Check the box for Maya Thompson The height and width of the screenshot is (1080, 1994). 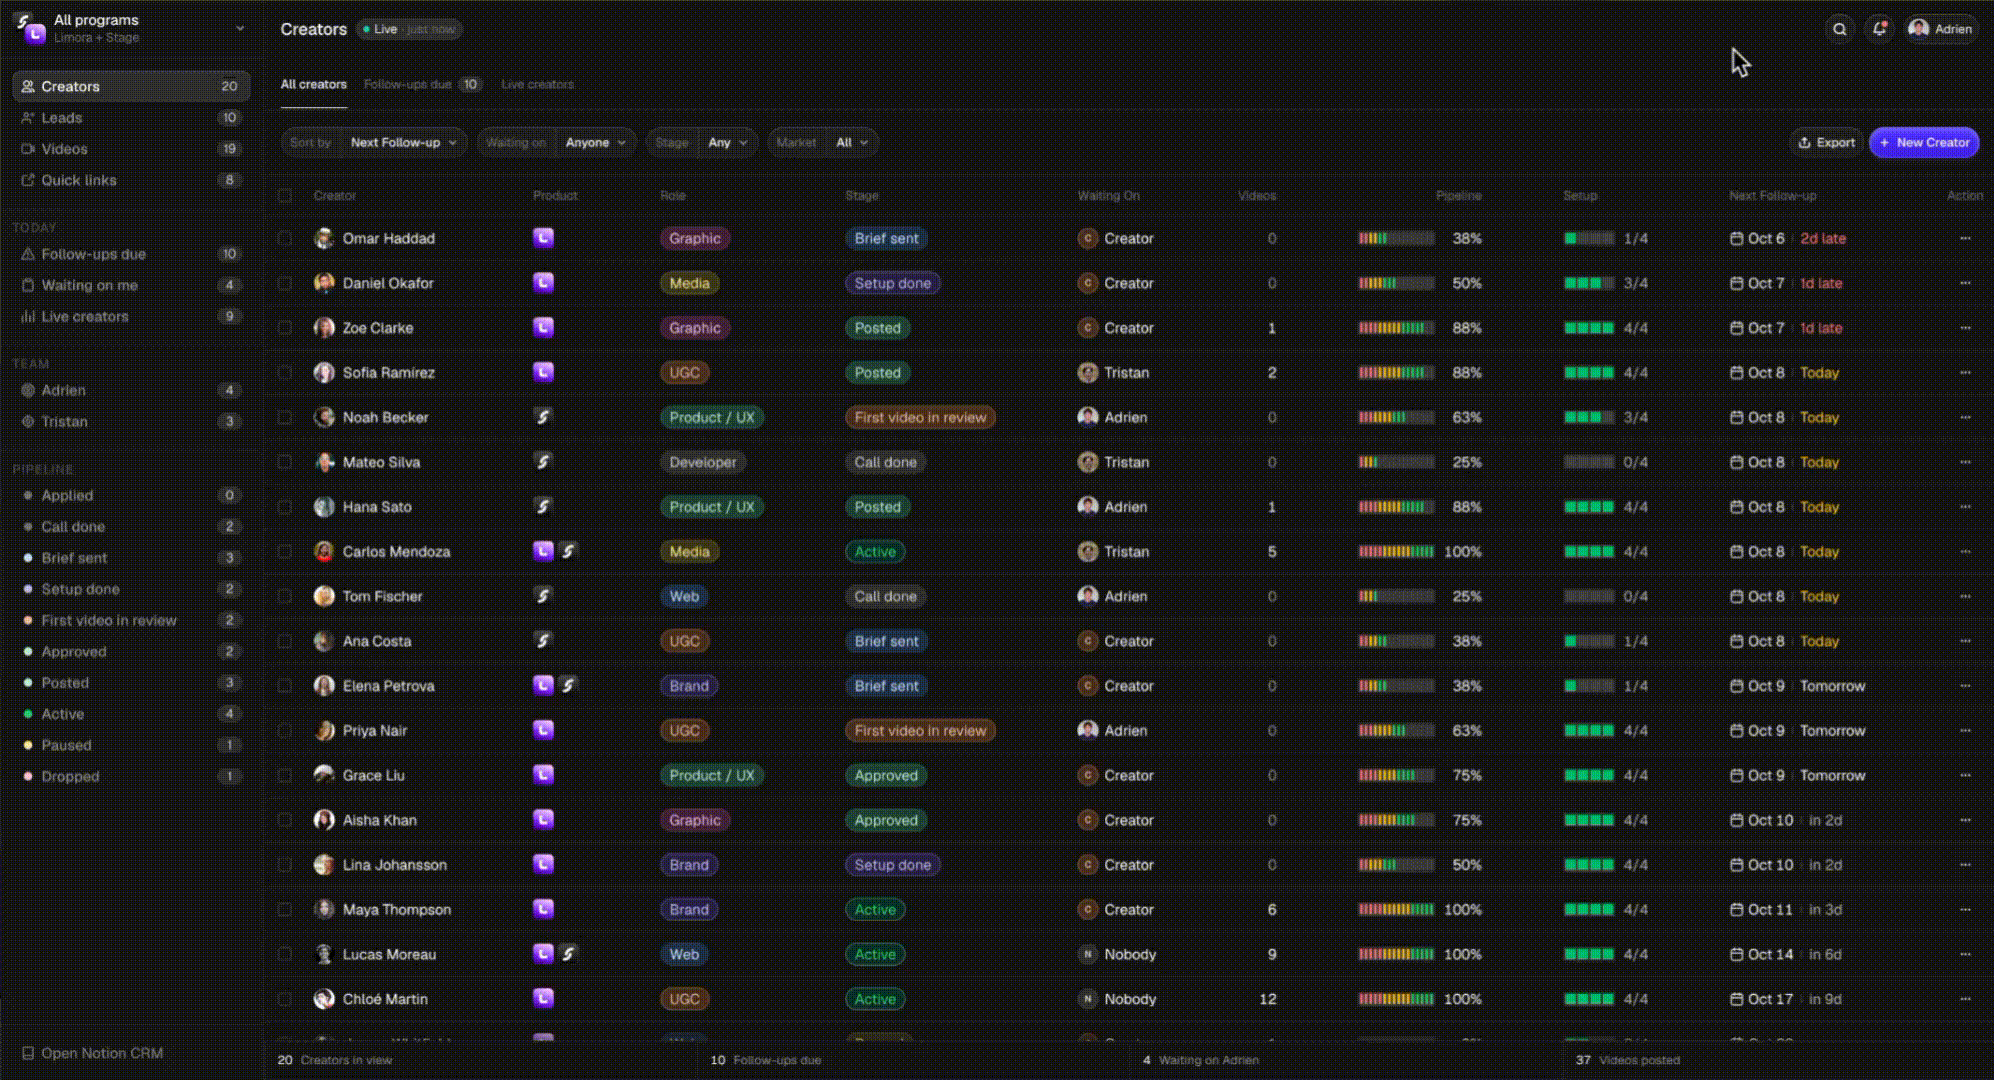tap(285, 909)
